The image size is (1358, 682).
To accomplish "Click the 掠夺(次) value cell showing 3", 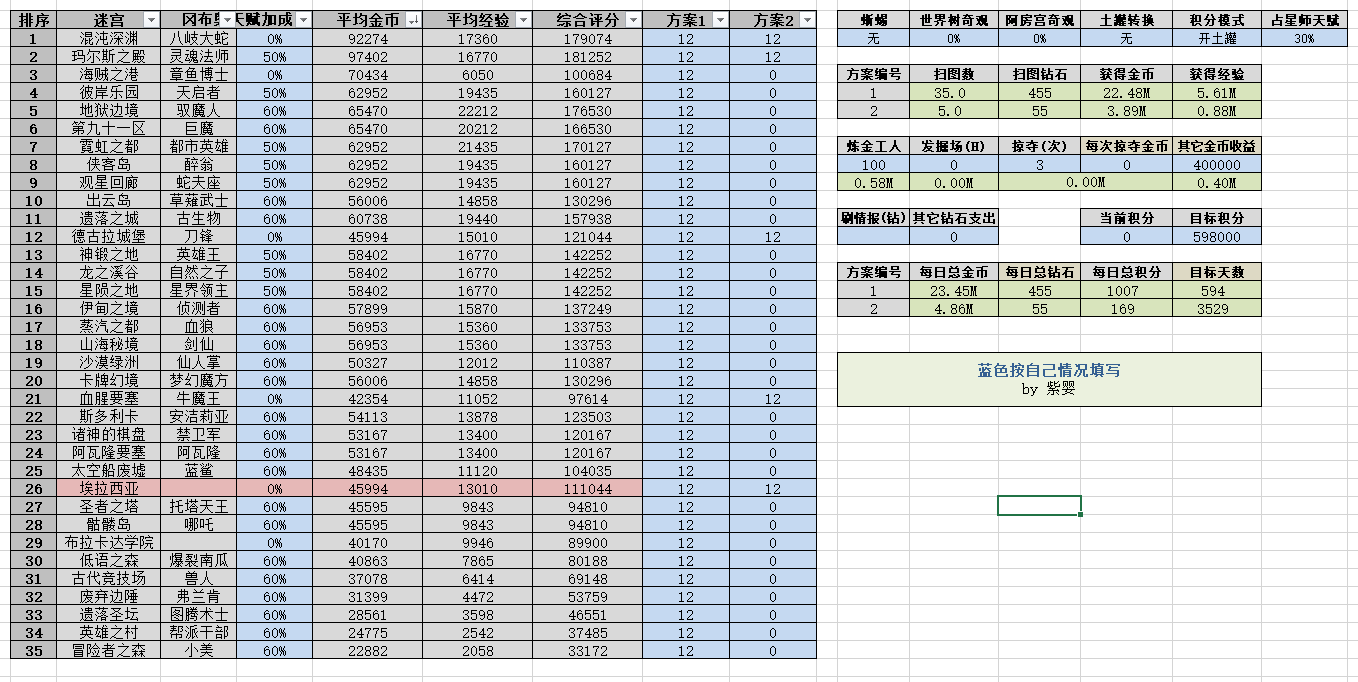I will [1040, 164].
